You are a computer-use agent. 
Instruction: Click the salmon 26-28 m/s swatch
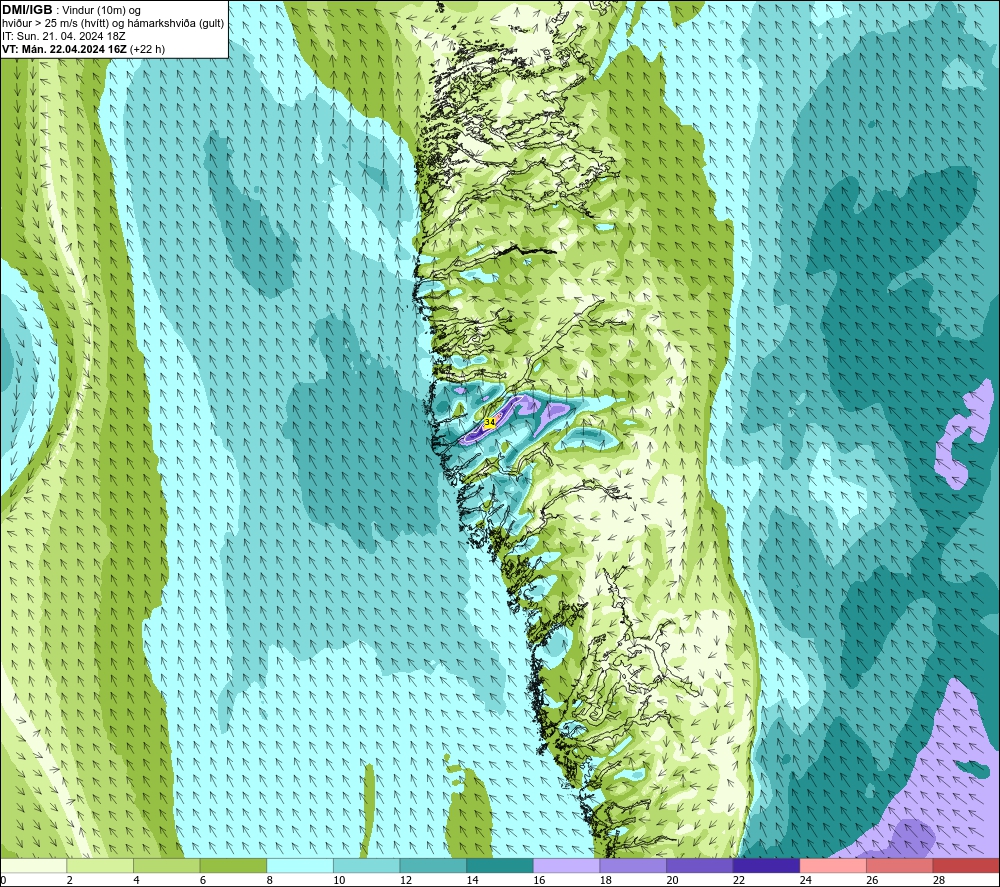click(x=900, y=865)
